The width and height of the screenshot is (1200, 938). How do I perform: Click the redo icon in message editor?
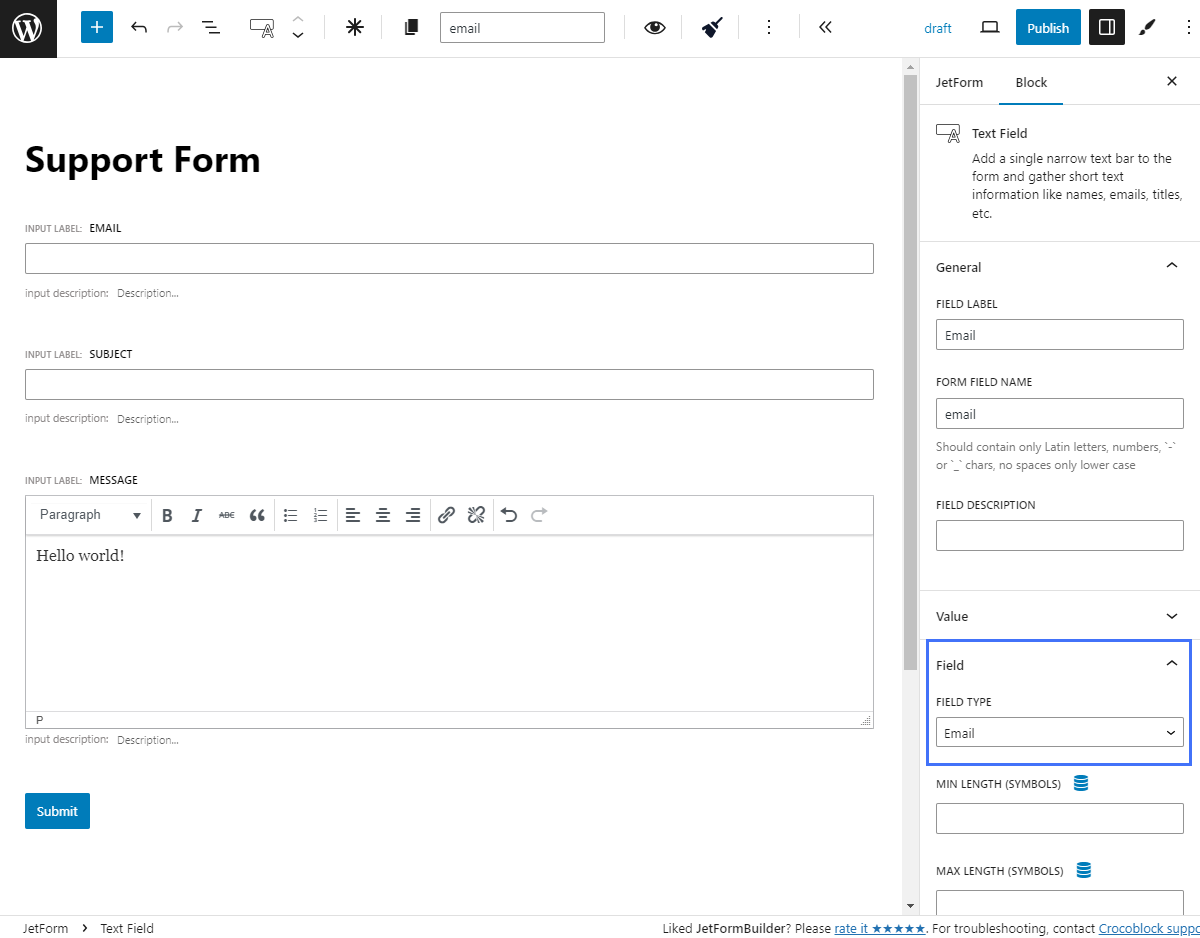pyautogui.click(x=539, y=515)
